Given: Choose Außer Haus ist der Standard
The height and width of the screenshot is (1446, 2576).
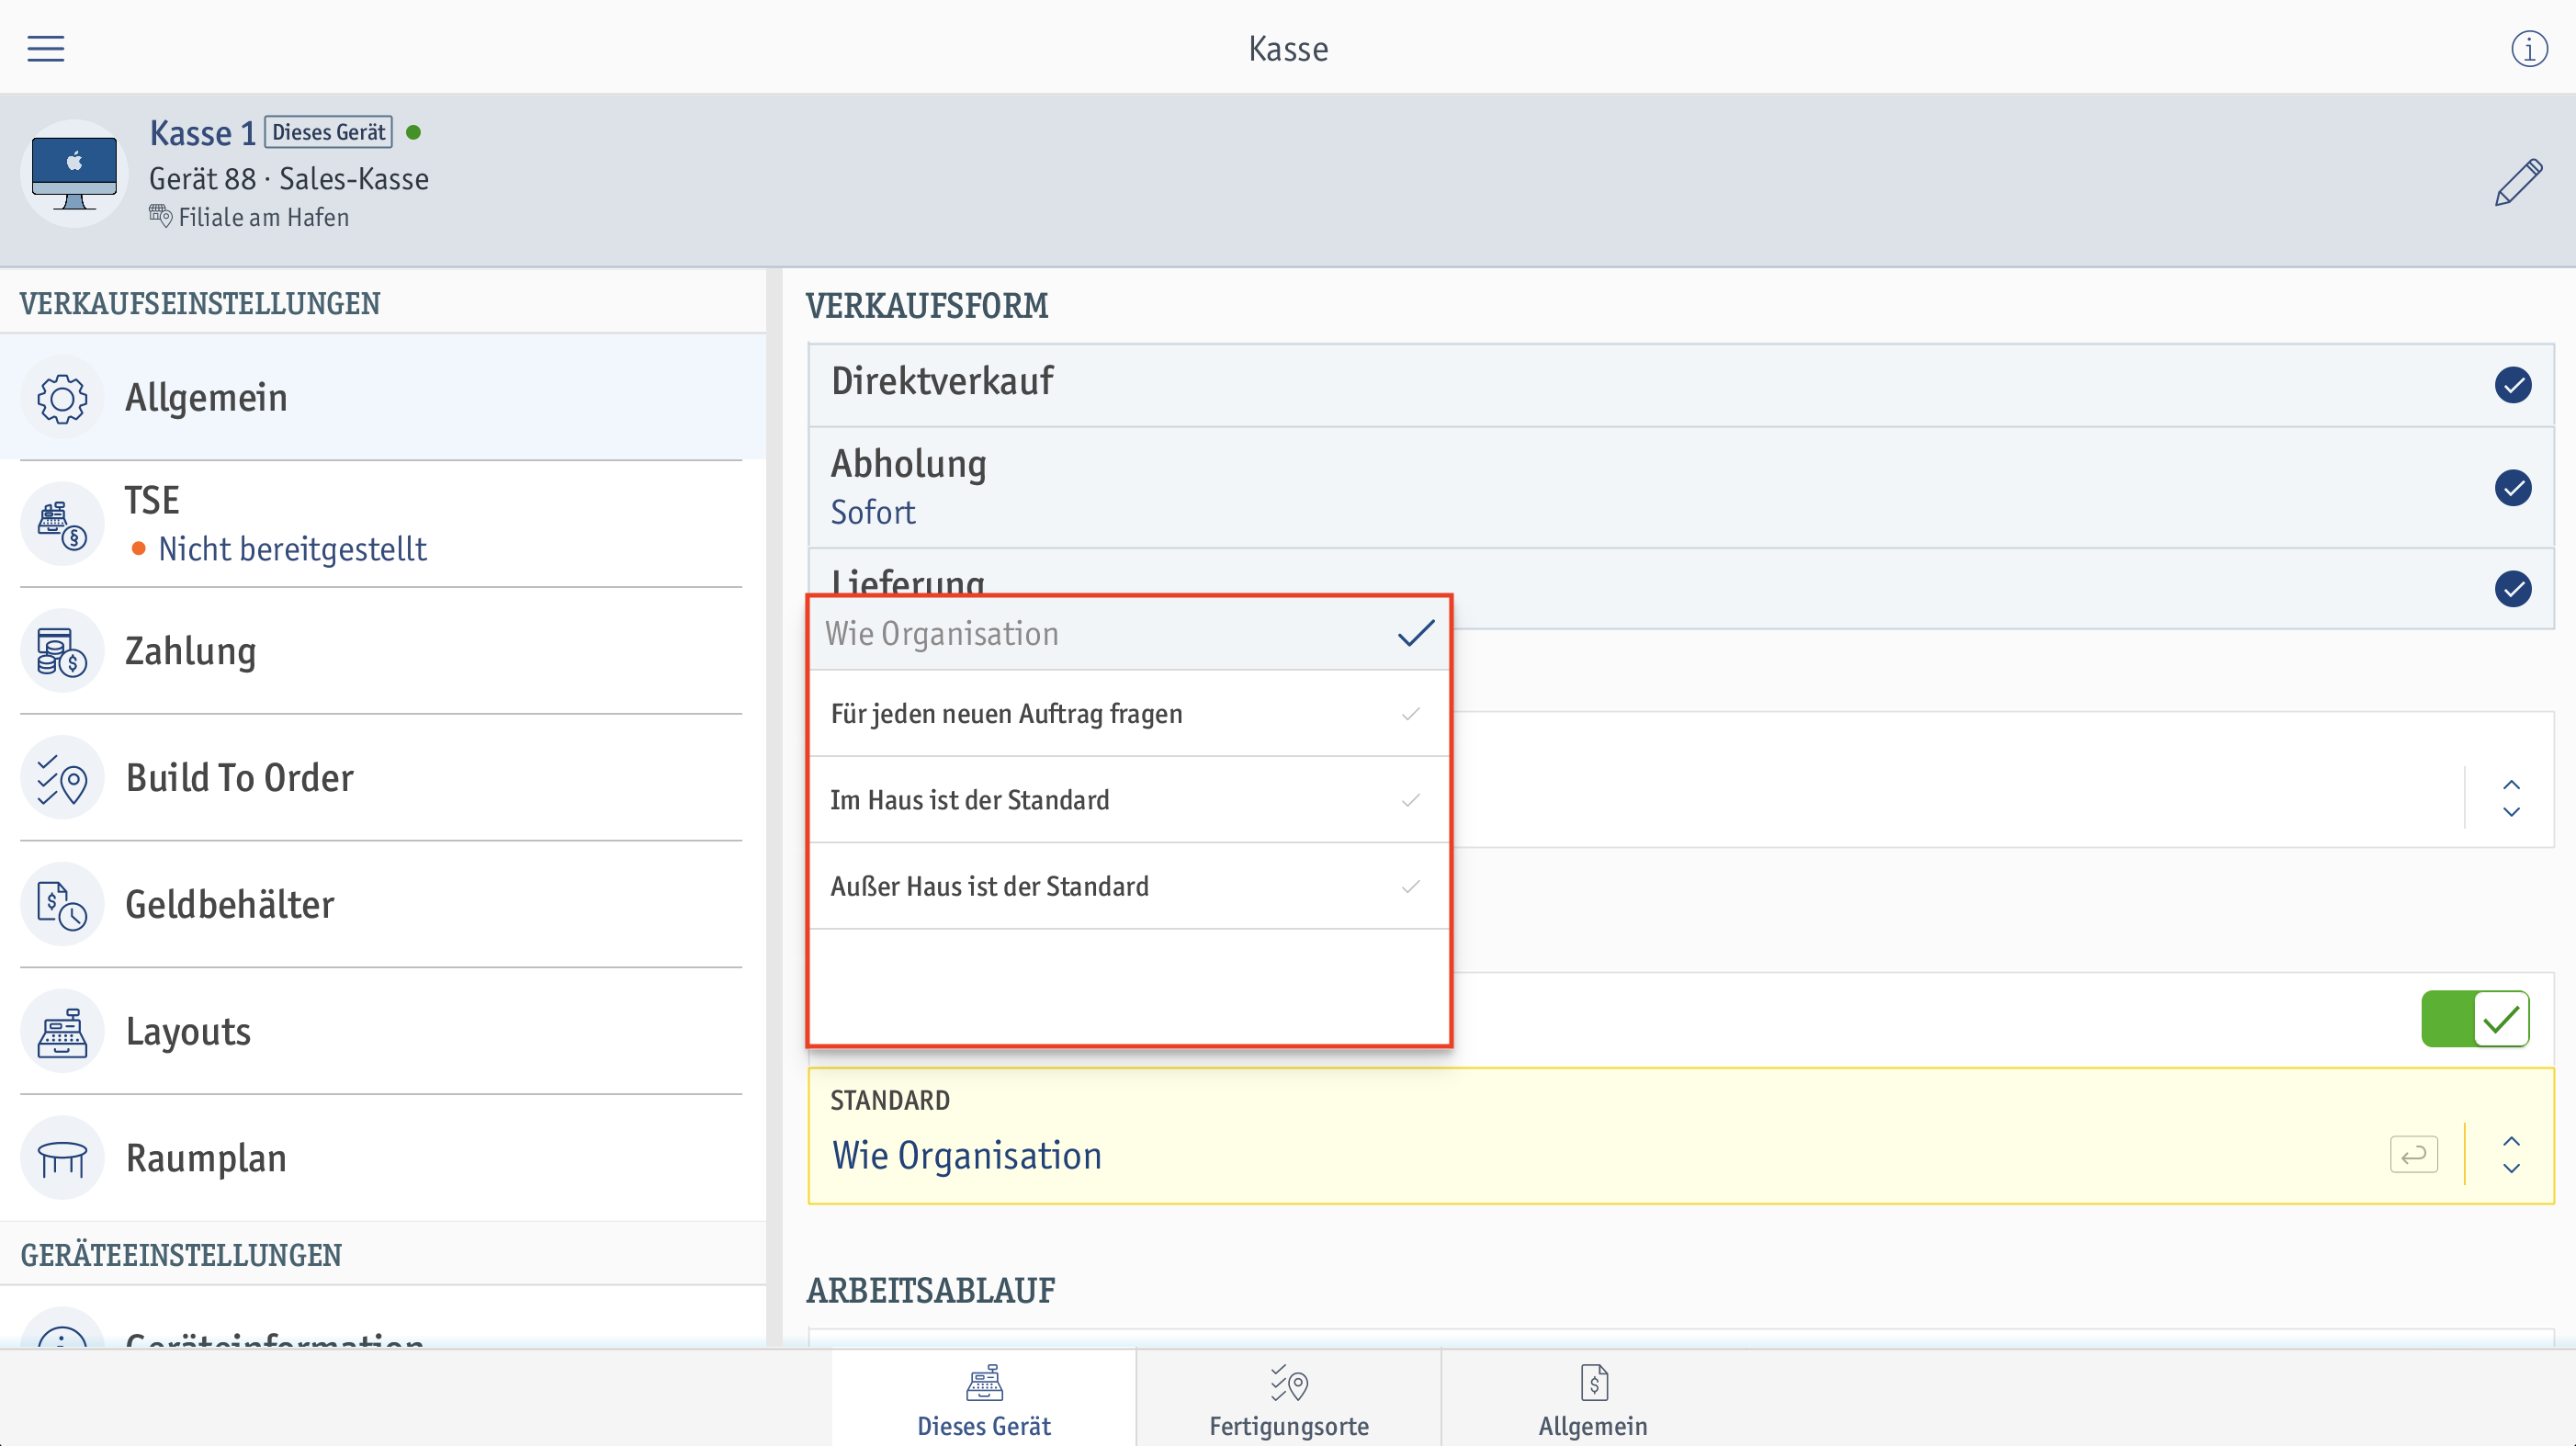Looking at the screenshot, I should (1129, 886).
